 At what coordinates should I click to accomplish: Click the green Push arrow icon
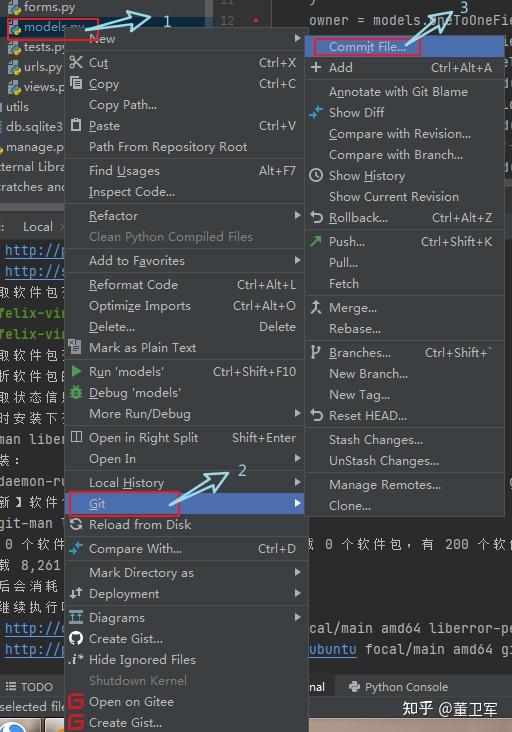click(316, 241)
